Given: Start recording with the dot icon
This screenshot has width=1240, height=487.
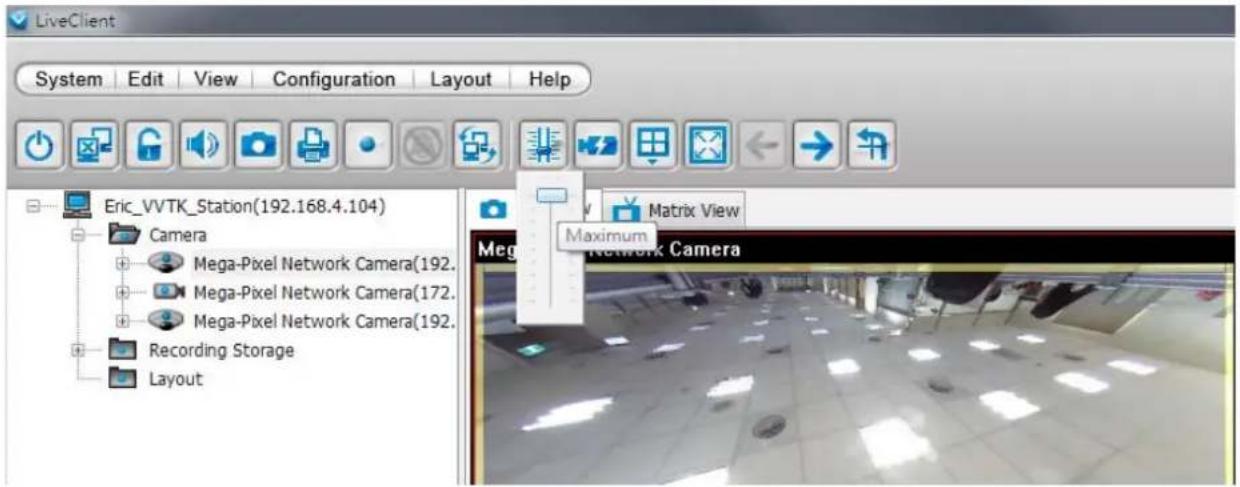Looking at the screenshot, I should point(368,147).
